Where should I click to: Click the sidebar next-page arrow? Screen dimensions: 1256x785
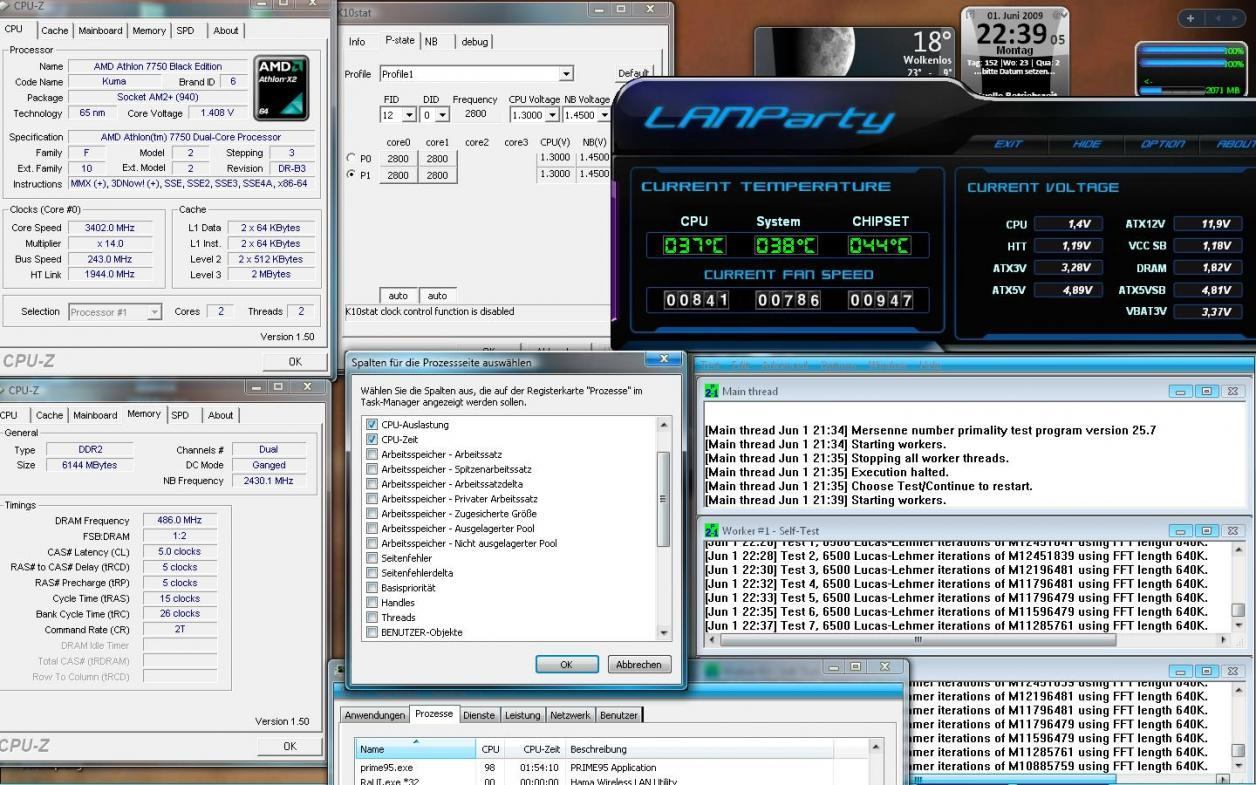click(1233, 18)
